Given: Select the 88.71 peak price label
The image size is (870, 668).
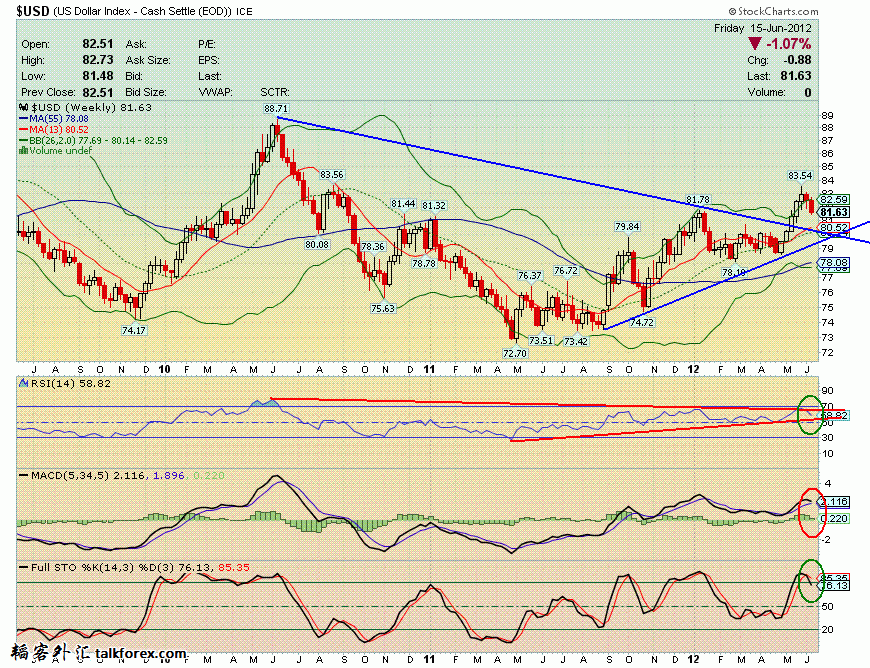Looking at the screenshot, I should [x=276, y=109].
